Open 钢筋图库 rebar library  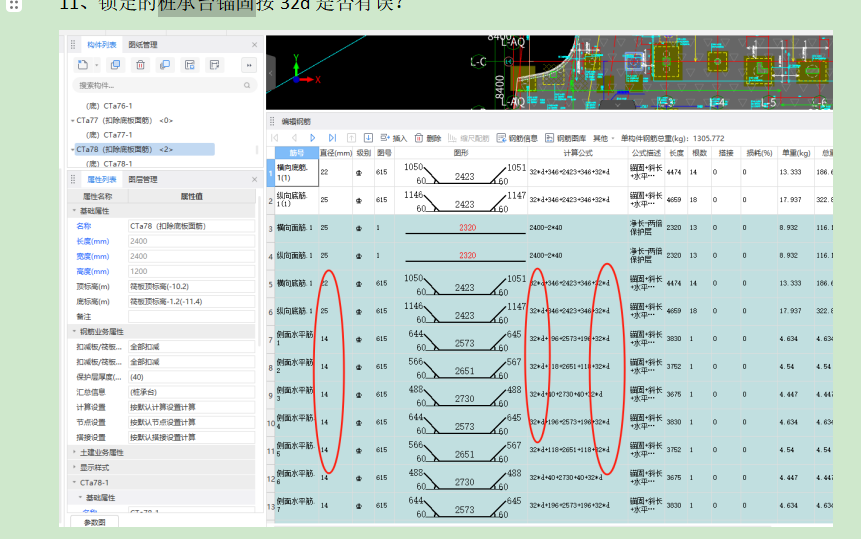(x=566, y=138)
